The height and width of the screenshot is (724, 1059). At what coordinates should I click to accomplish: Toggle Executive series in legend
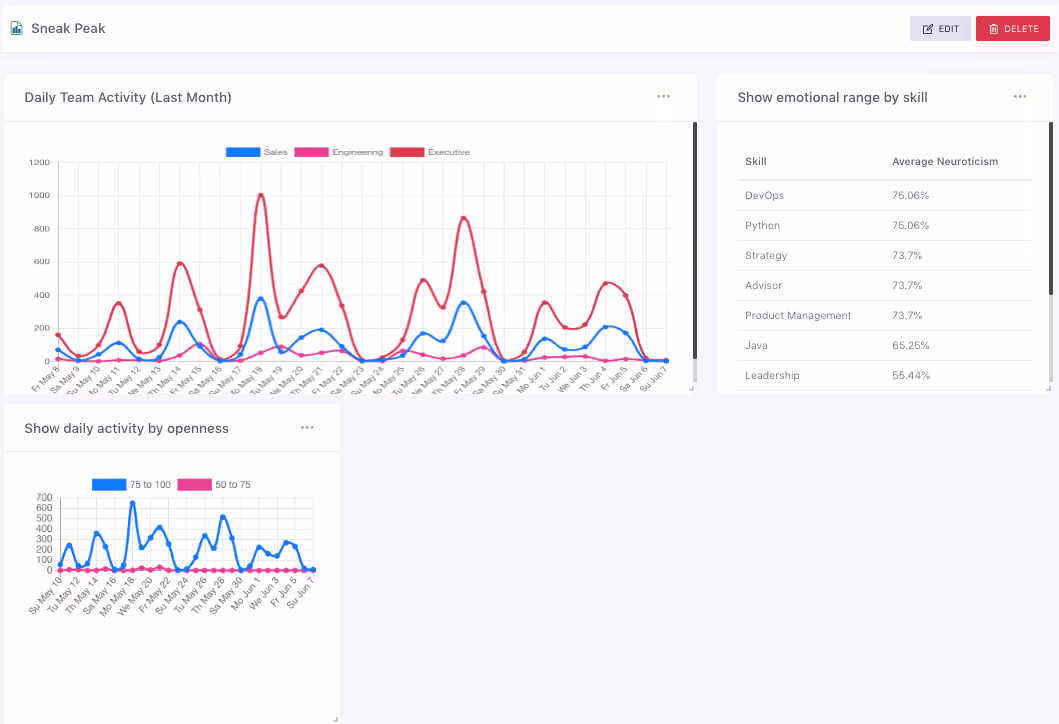[x=430, y=152]
